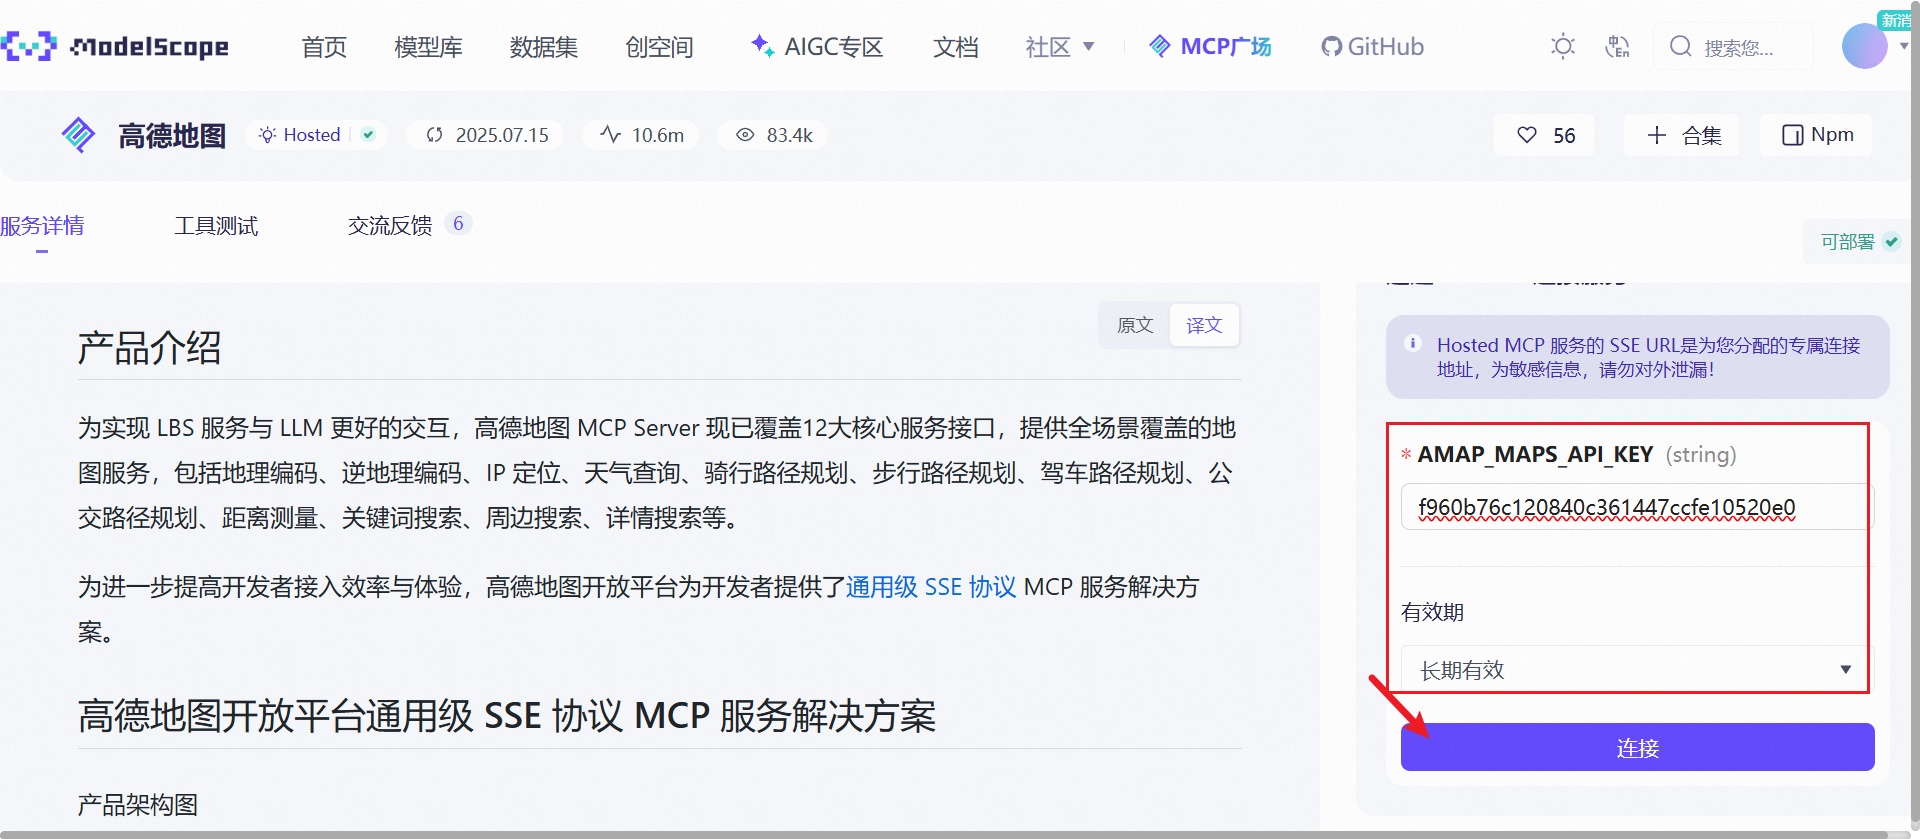This screenshot has width=1920, height=839.
Task: Open the MCP广场 link
Action: (x=1210, y=47)
